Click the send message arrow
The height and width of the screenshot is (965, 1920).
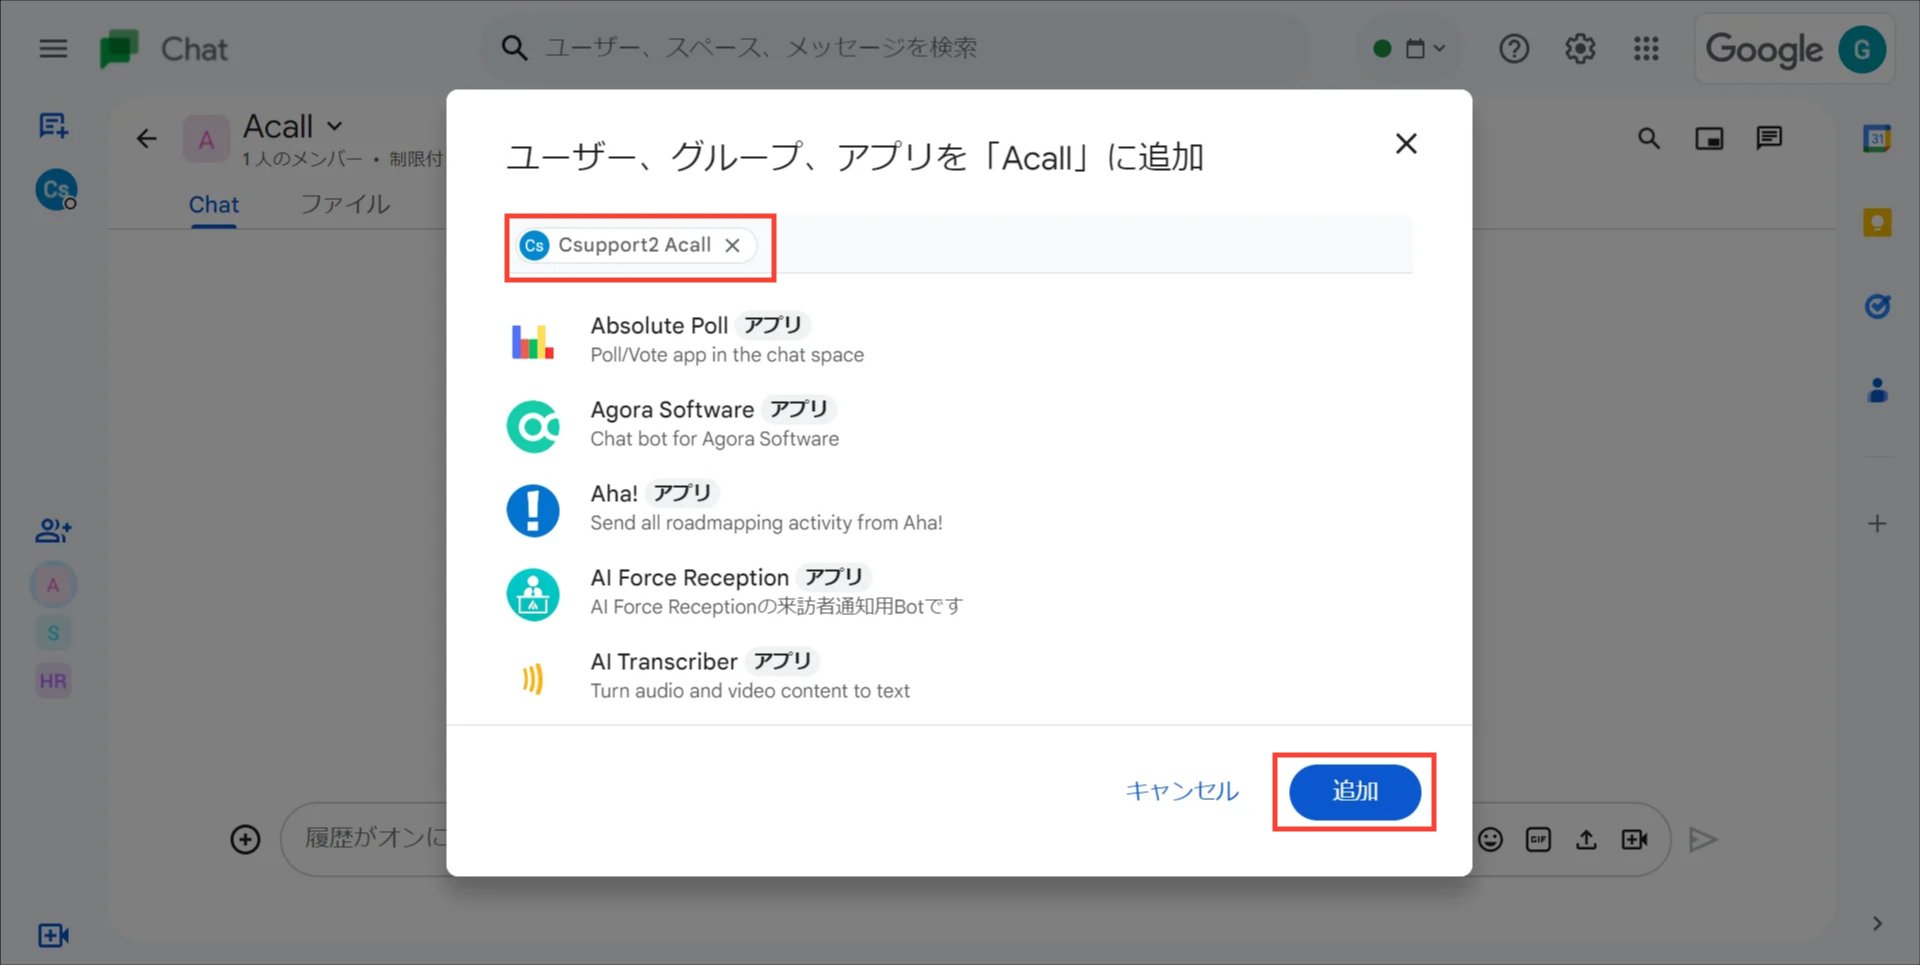pos(1702,839)
